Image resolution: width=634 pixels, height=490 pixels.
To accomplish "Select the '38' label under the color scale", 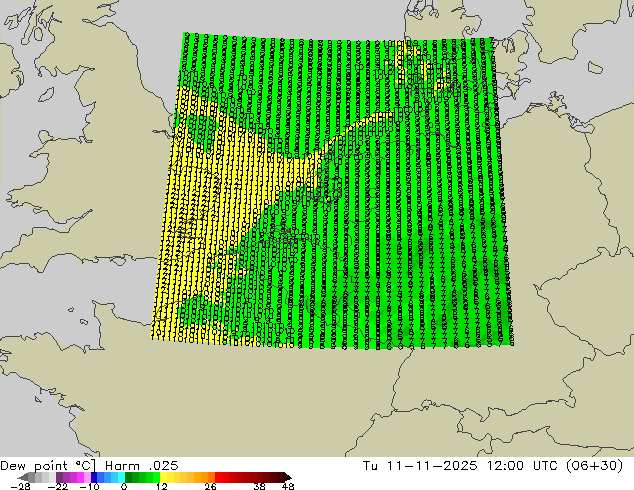I will (x=259, y=486).
